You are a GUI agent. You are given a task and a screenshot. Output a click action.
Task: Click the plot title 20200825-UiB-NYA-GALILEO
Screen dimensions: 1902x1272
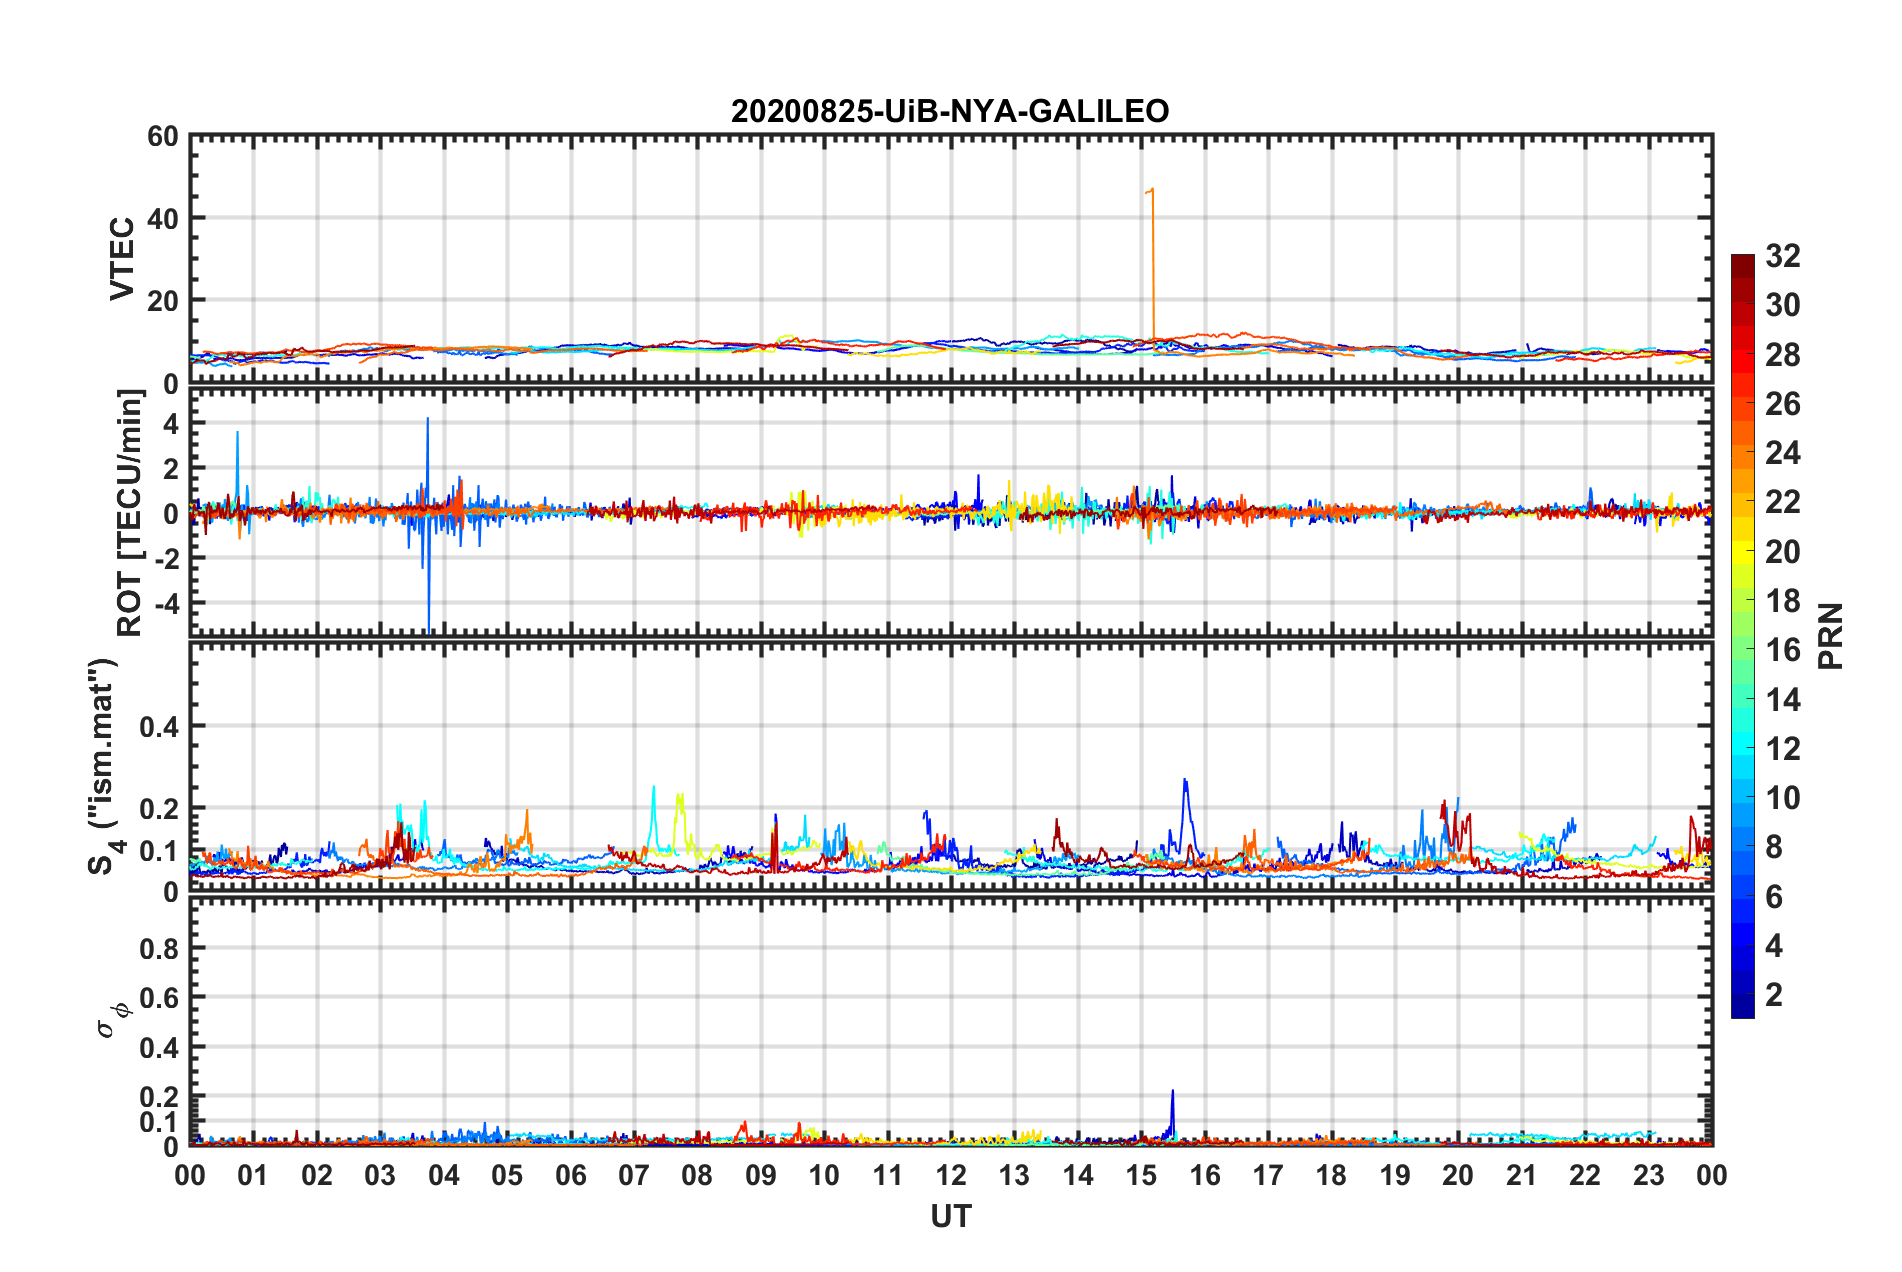[950, 111]
